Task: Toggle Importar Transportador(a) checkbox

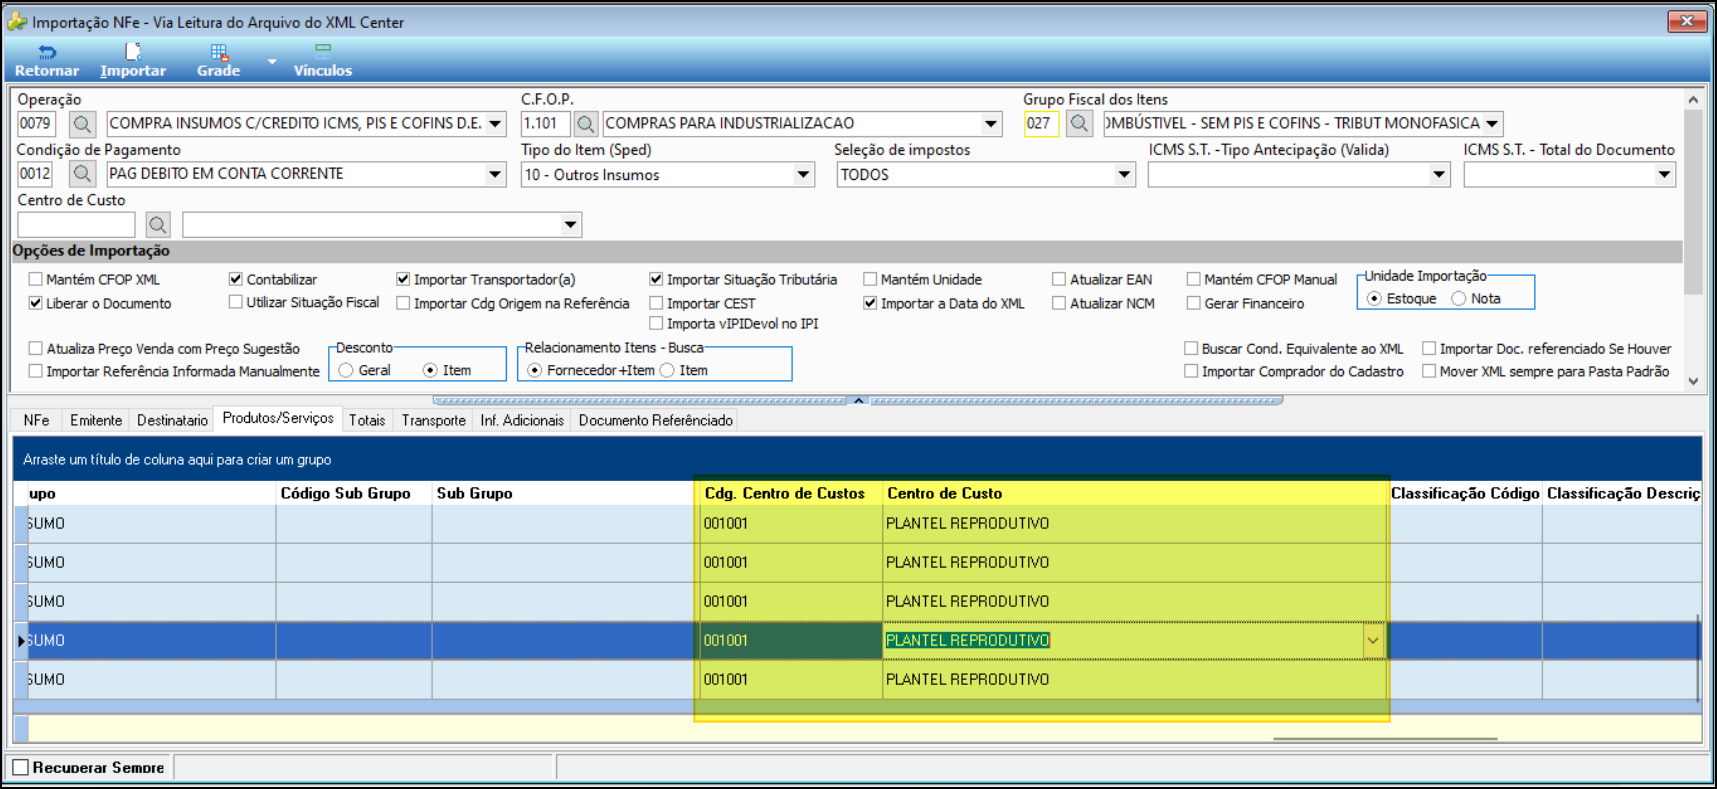Action: pyautogui.click(x=403, y=279)
